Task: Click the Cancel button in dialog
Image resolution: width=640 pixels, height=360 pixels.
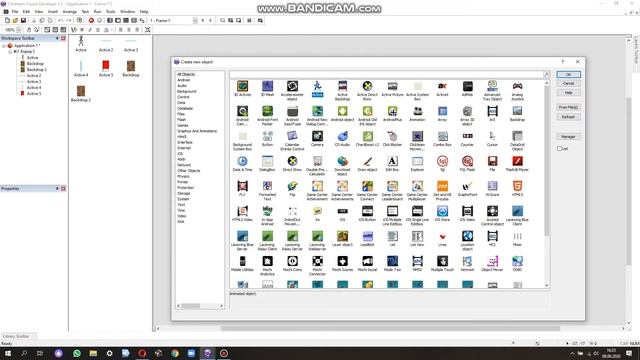Action: pyautogui.click(x=568, y=83)
